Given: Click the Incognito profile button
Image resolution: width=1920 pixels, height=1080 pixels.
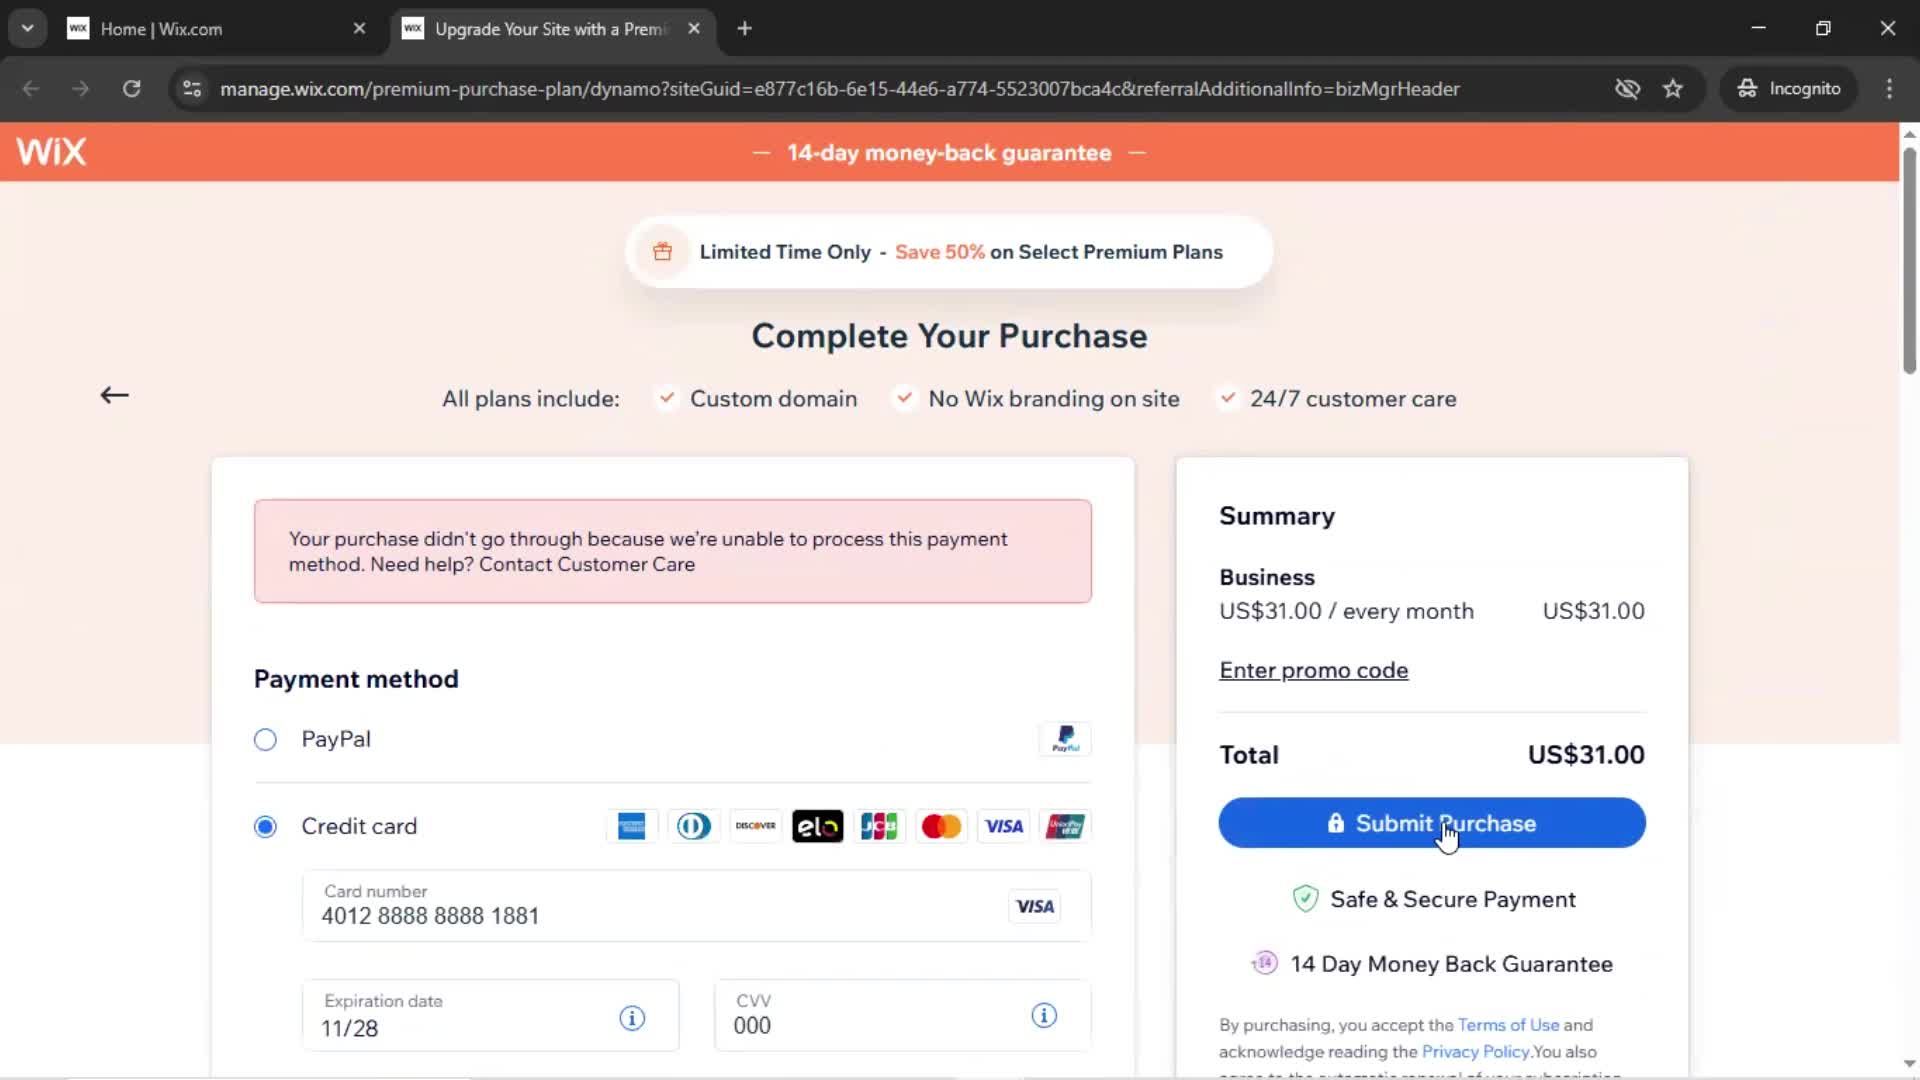Looking at the screenshot, I should (1789, 88).
